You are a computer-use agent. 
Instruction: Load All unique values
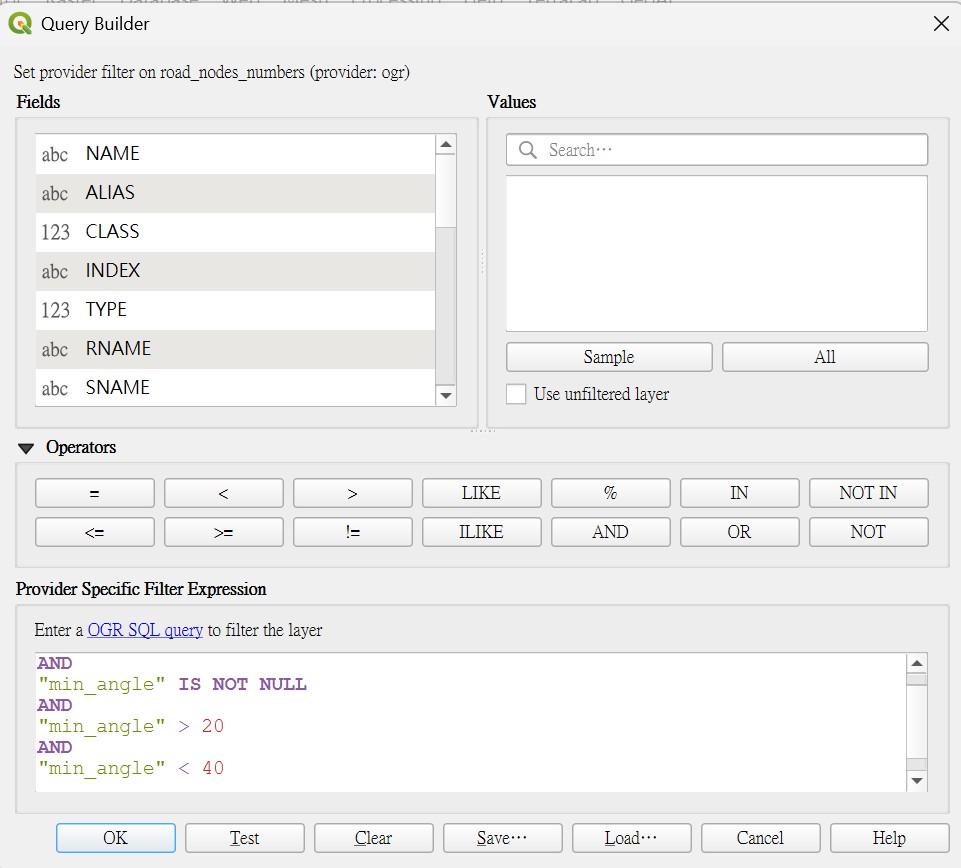point(825,357)
